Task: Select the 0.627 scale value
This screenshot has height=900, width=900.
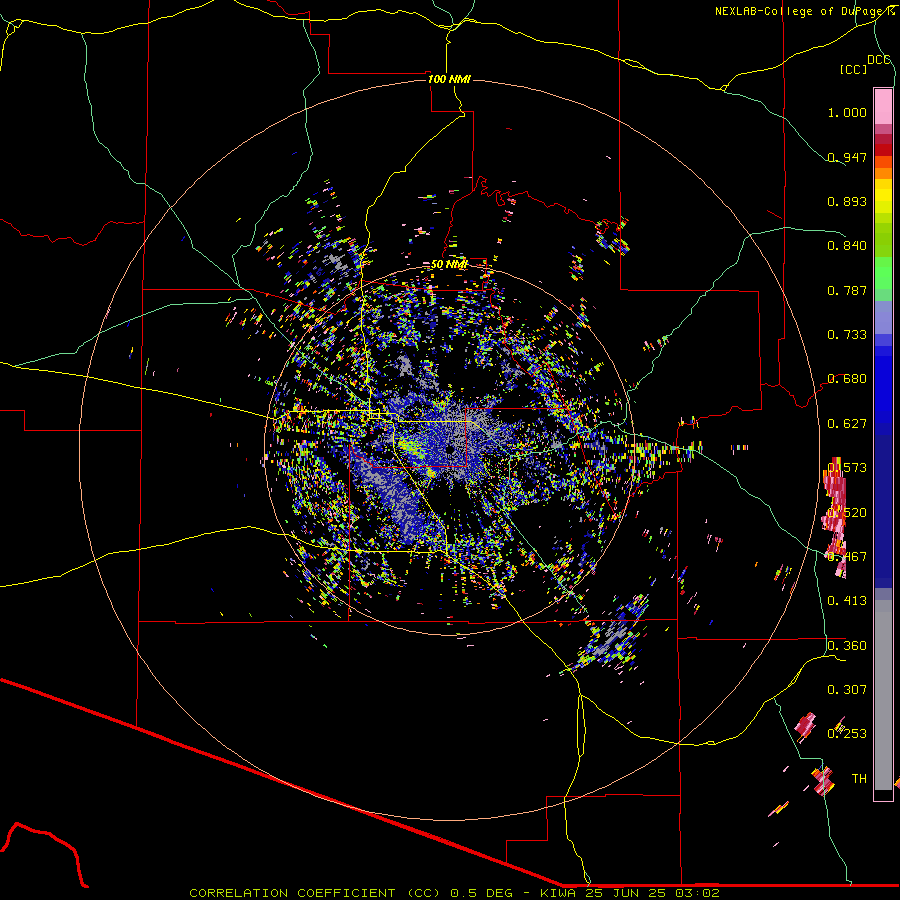Action: pos(847,424)
